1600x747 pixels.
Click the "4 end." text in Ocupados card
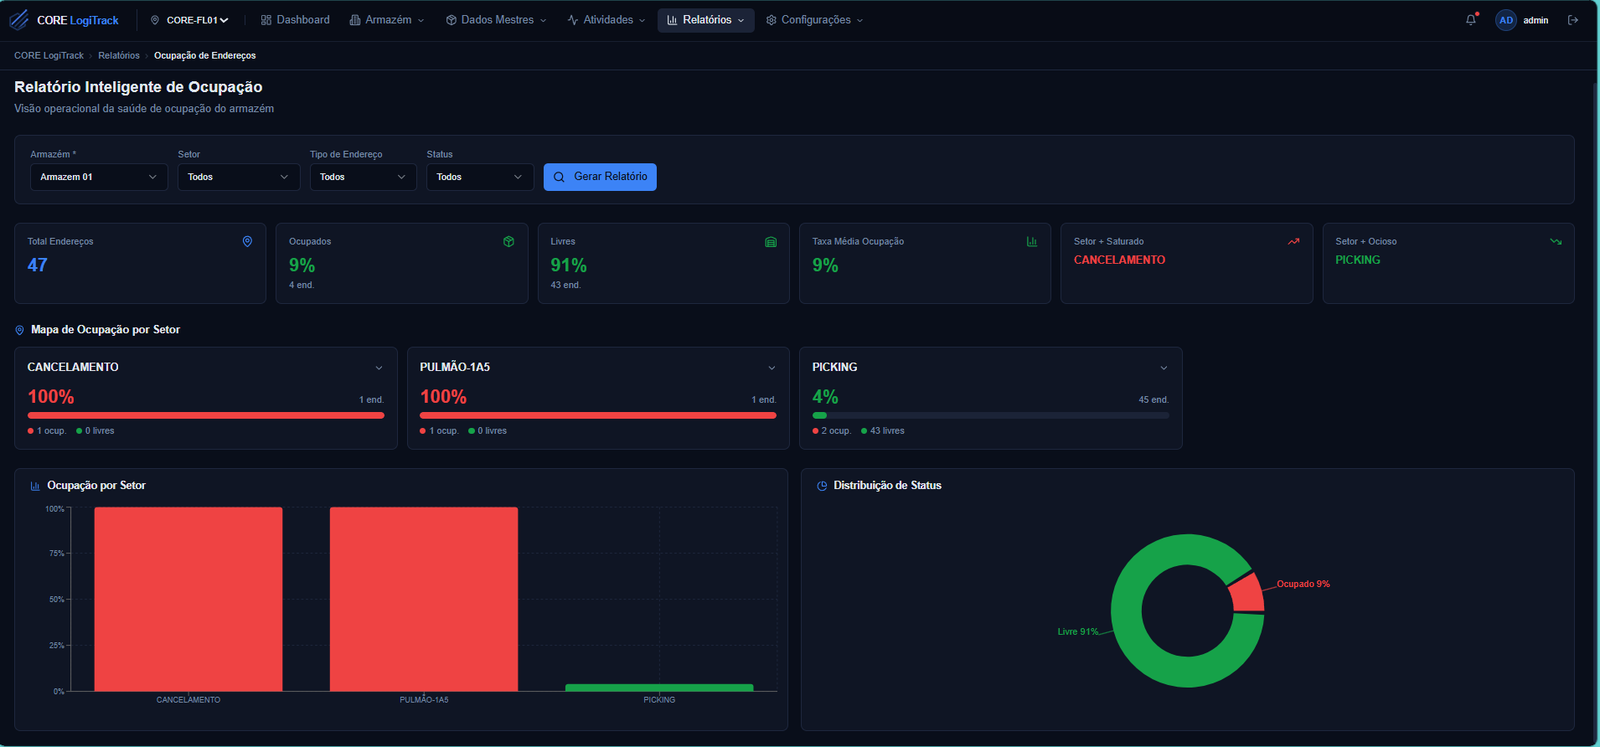coord(302,285)
